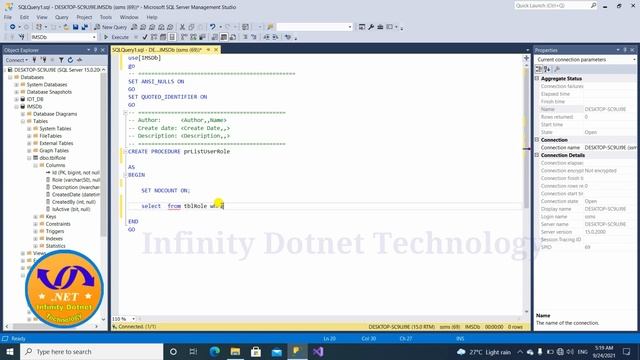
Task: Click Property Pages icon in Properties panel
Action: pyautogui.click(x=557, y=69)
